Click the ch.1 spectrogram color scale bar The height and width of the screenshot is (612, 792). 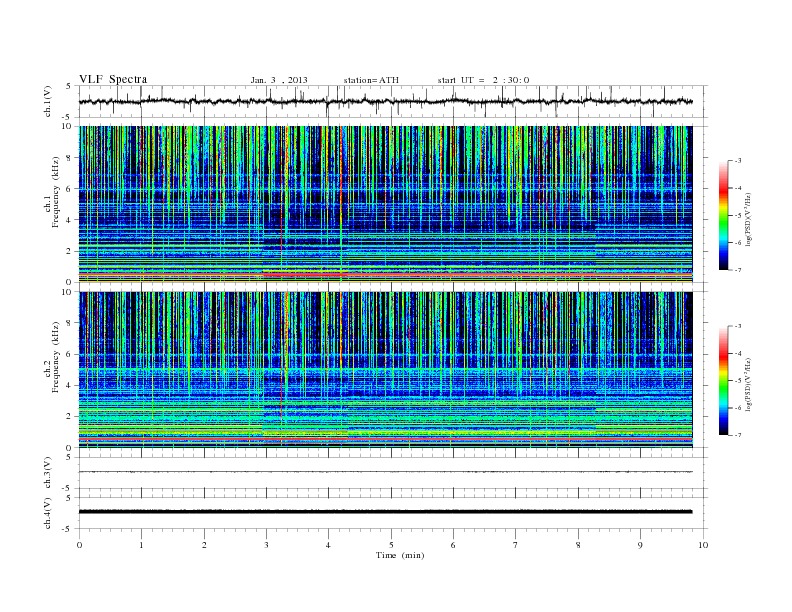pyautogui.click(x=723, y=216)
